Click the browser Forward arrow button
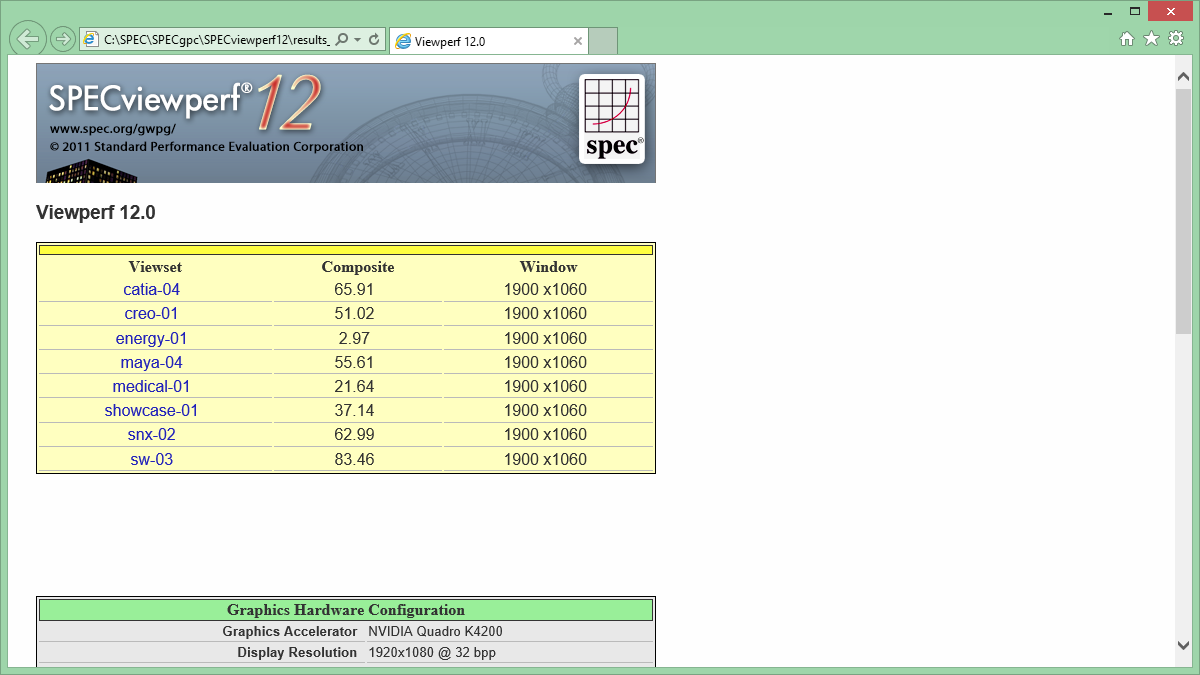This screenshot has width=1200, height=675. coord(62,39)
